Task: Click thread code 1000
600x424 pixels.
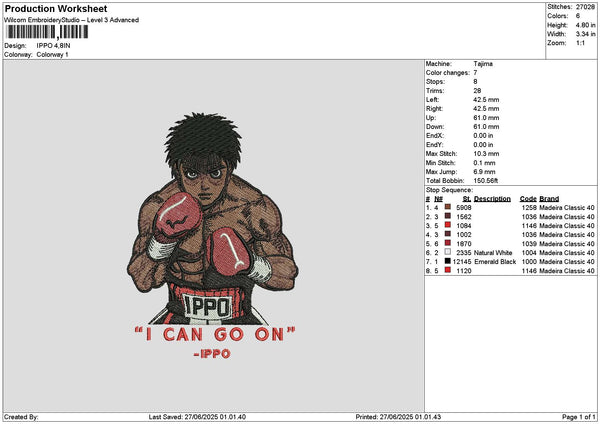Action: tap(529, 261)
